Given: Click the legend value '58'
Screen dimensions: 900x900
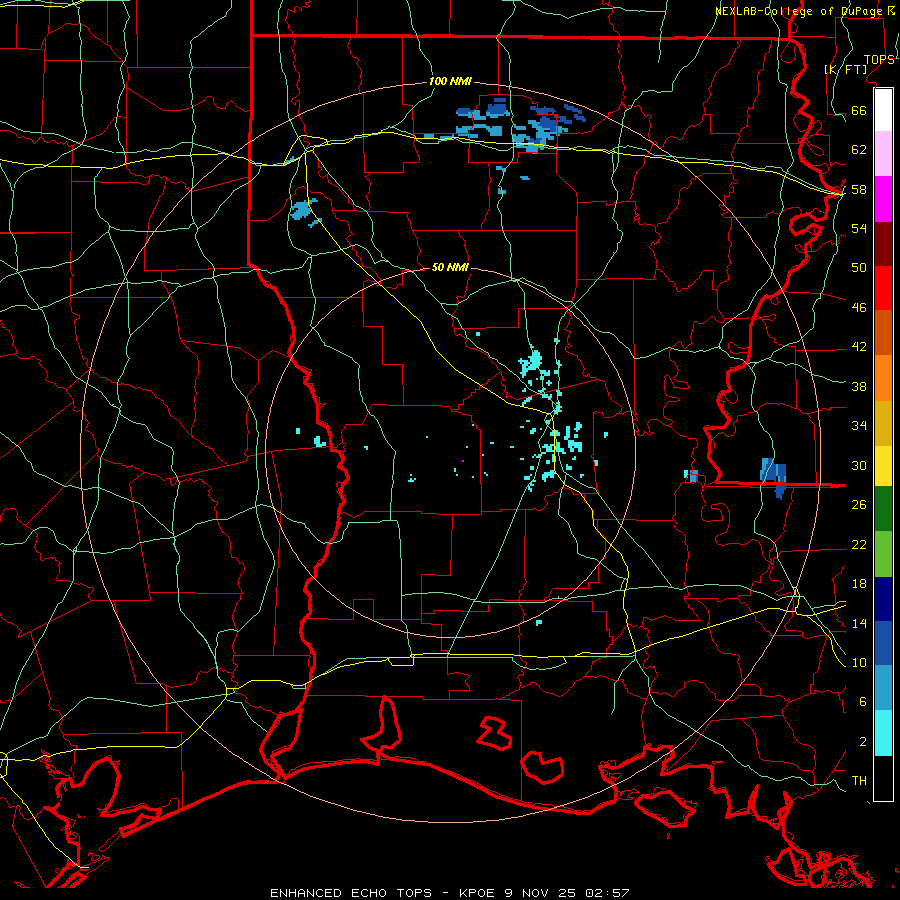Looking at the screenshot, I should pos(859,189).
